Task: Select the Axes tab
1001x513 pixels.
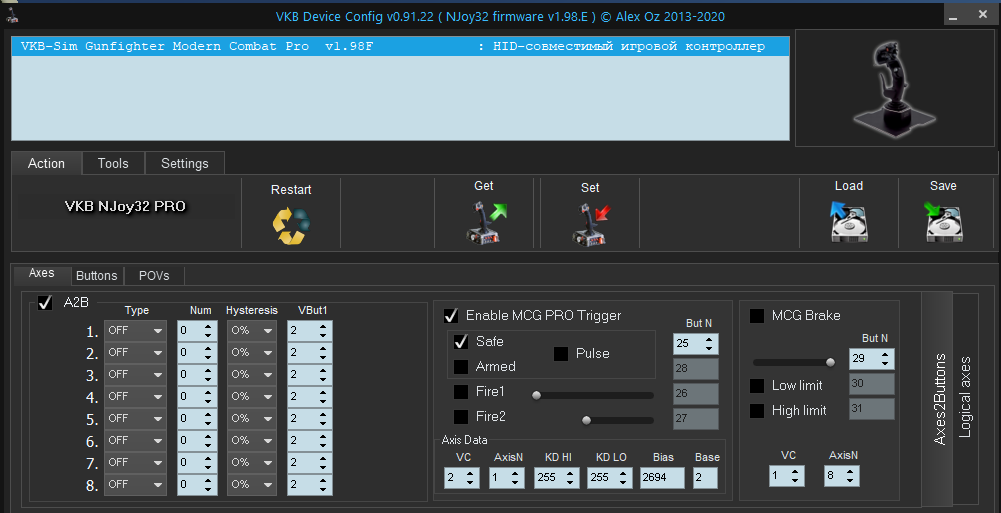Action: pos(41,273)
